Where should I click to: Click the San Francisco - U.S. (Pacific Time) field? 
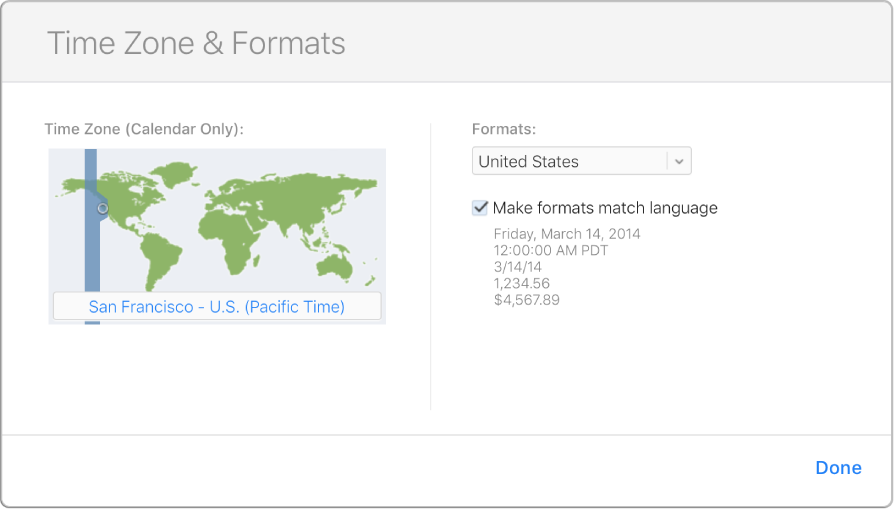(x=216, y=307)
